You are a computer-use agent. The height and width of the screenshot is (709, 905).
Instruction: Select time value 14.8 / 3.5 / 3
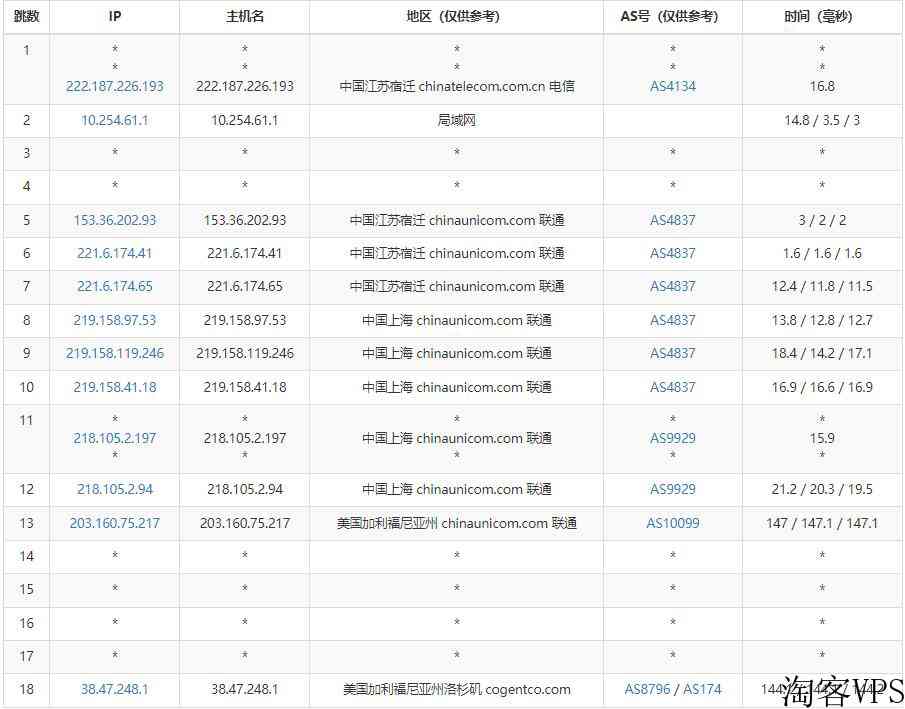coord(822,121)
